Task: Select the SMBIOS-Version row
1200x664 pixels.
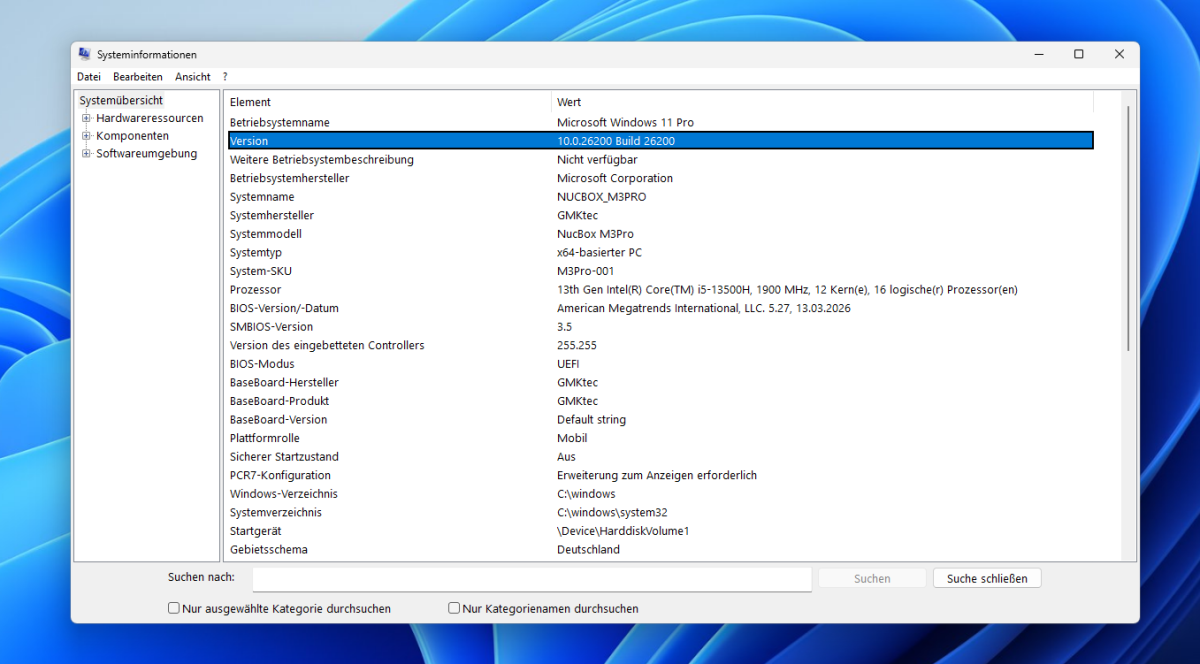Action: click(x=660, y=327)
